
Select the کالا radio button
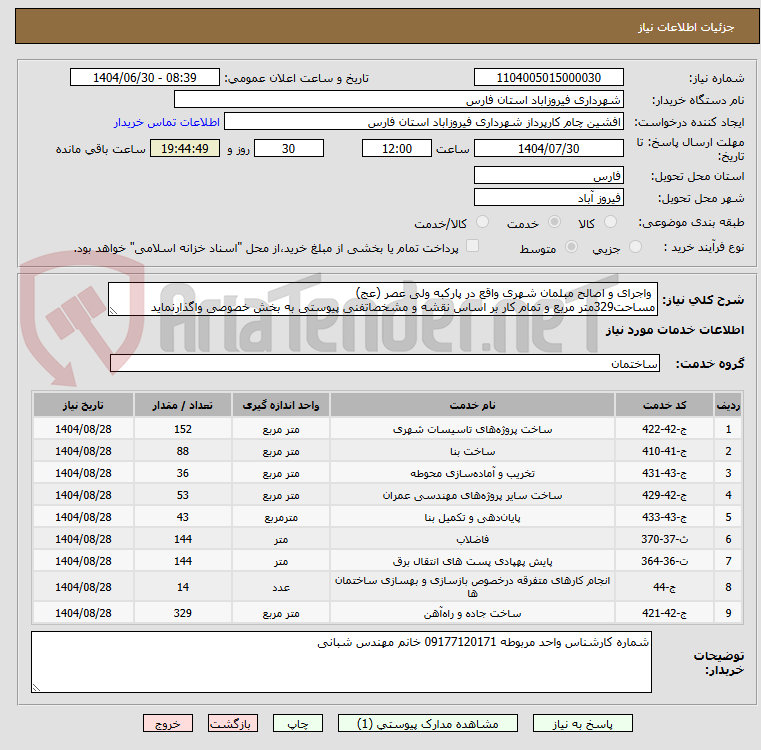610,222
